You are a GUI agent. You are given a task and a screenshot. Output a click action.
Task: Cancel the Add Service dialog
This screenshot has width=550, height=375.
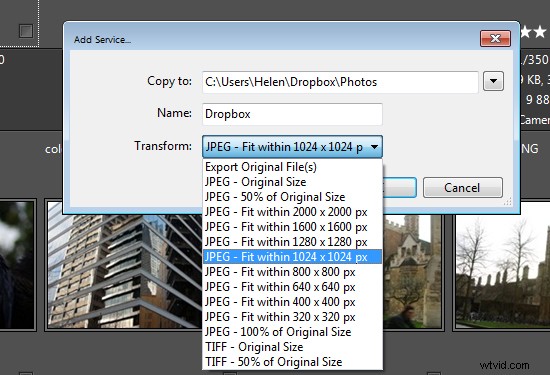point(463,188)
